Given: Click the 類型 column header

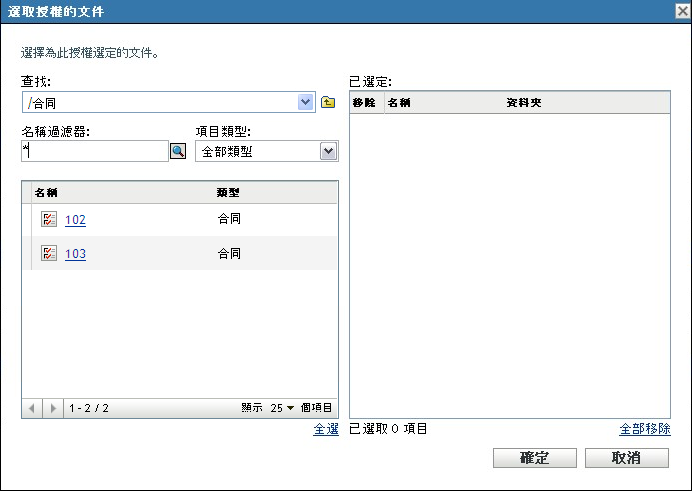Looking at the screenshot, I should coord(228,193).
